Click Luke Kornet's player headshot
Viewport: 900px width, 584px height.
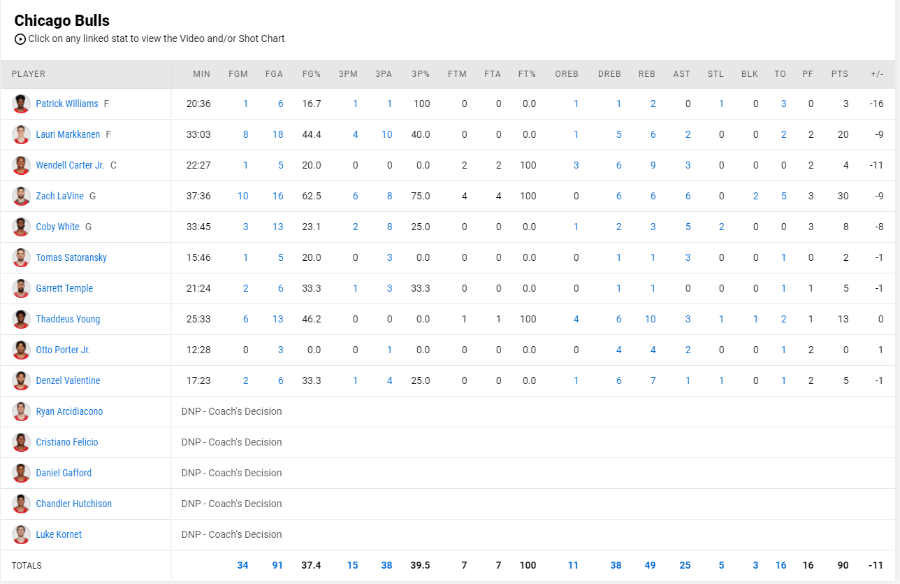[21, 534]
